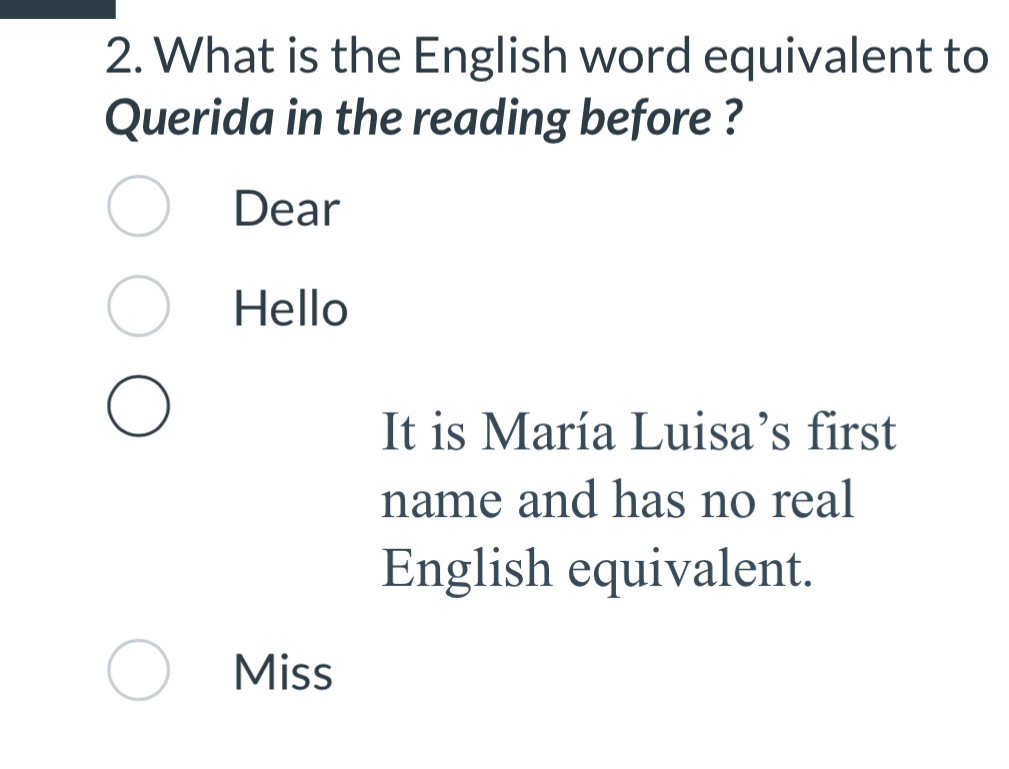Click the bottommost radio circle on the page
1009x769 pixels.
click(x=138, y=670)
